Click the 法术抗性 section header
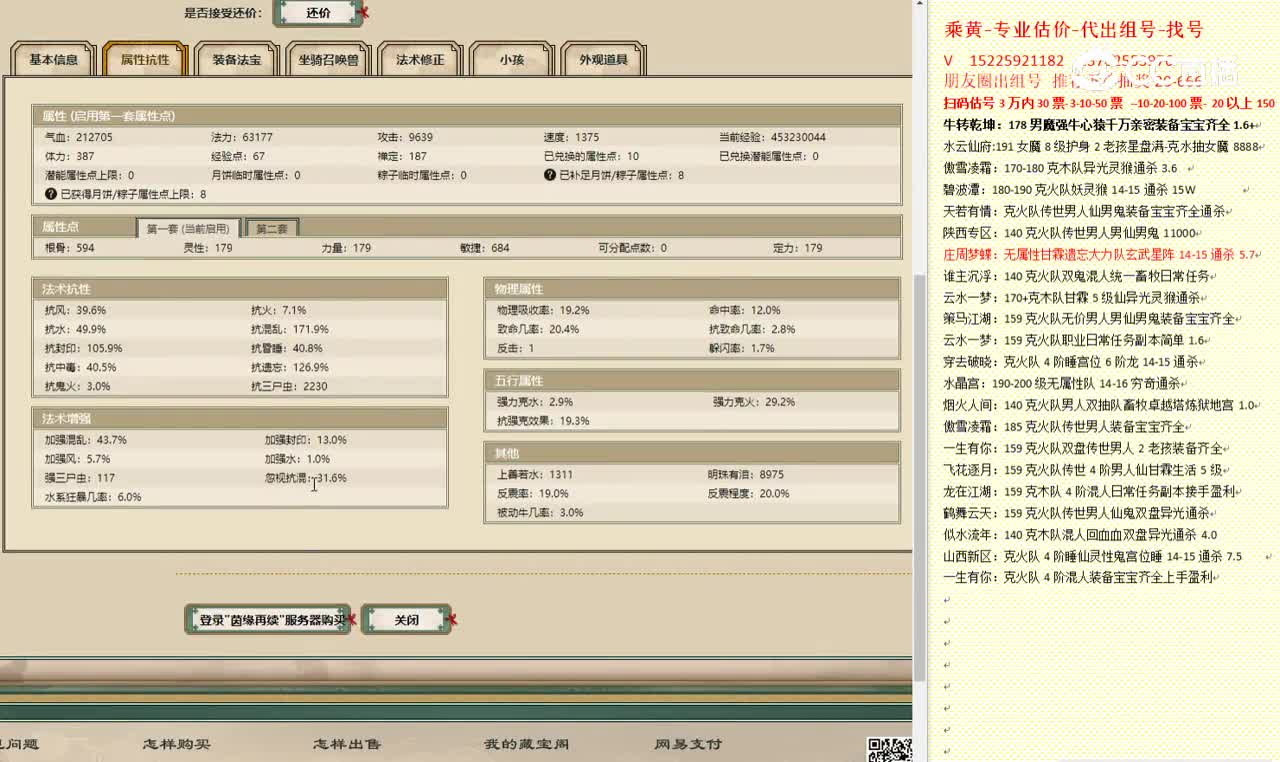 point(240,288)
